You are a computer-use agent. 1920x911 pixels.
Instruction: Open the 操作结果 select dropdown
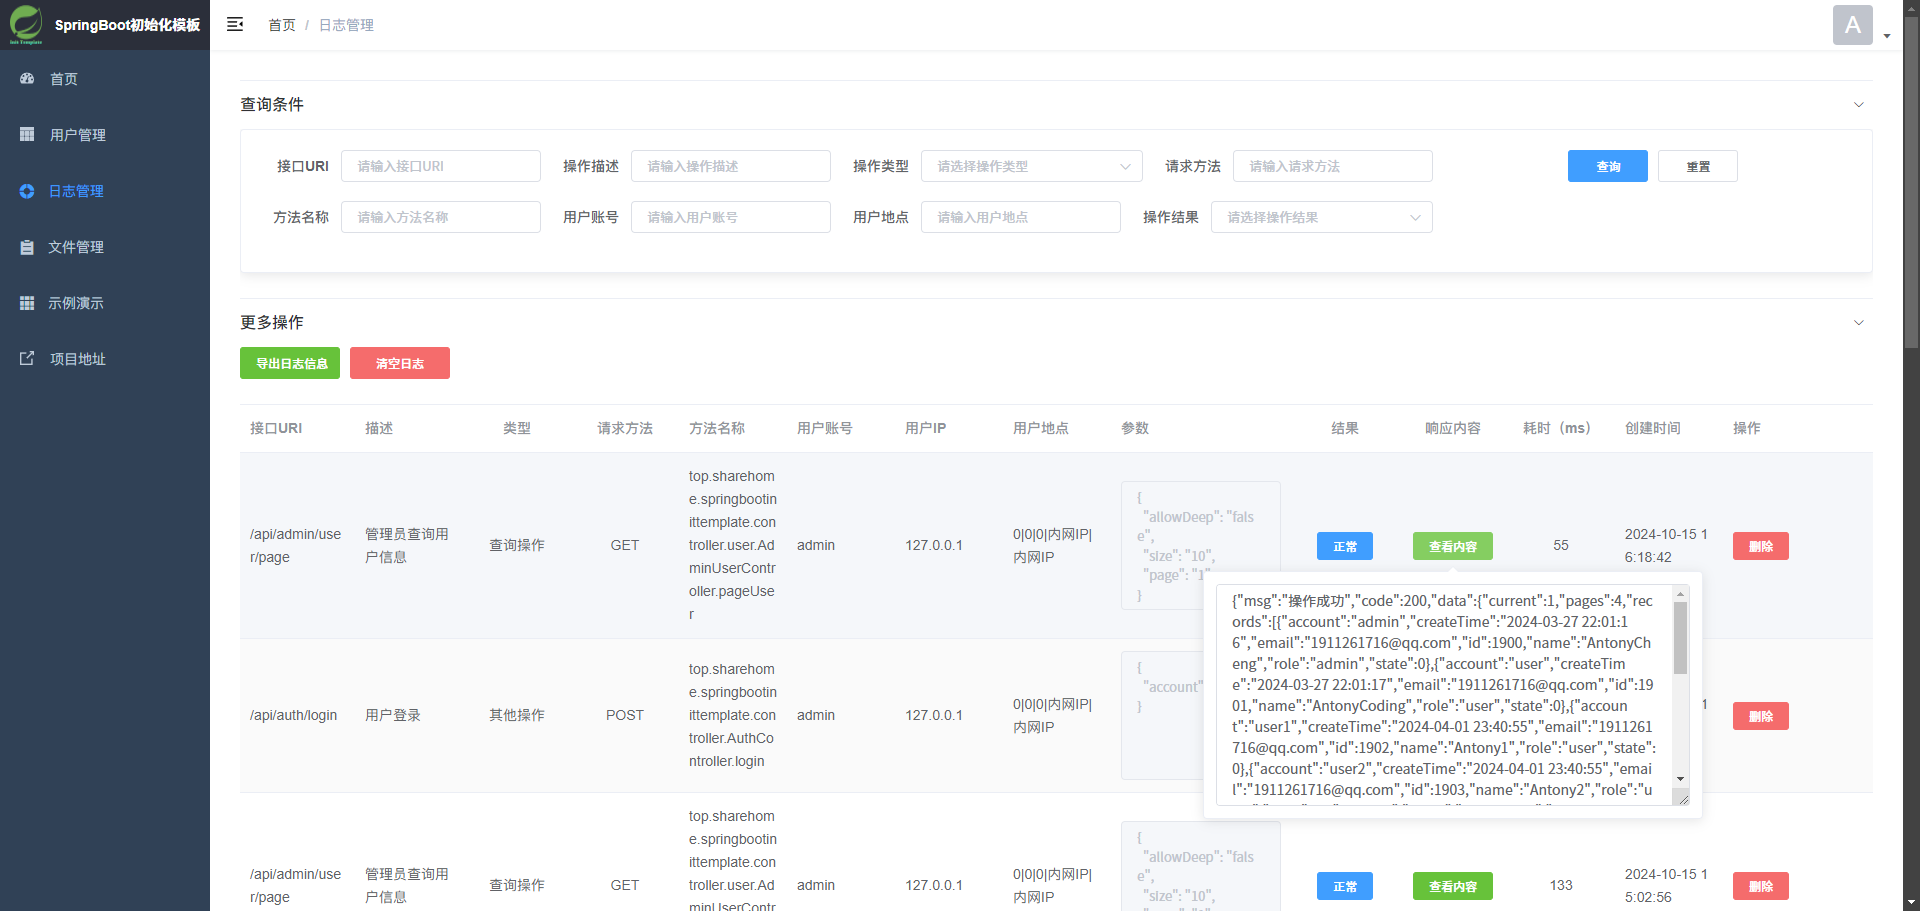click(x=1322, y=217)
